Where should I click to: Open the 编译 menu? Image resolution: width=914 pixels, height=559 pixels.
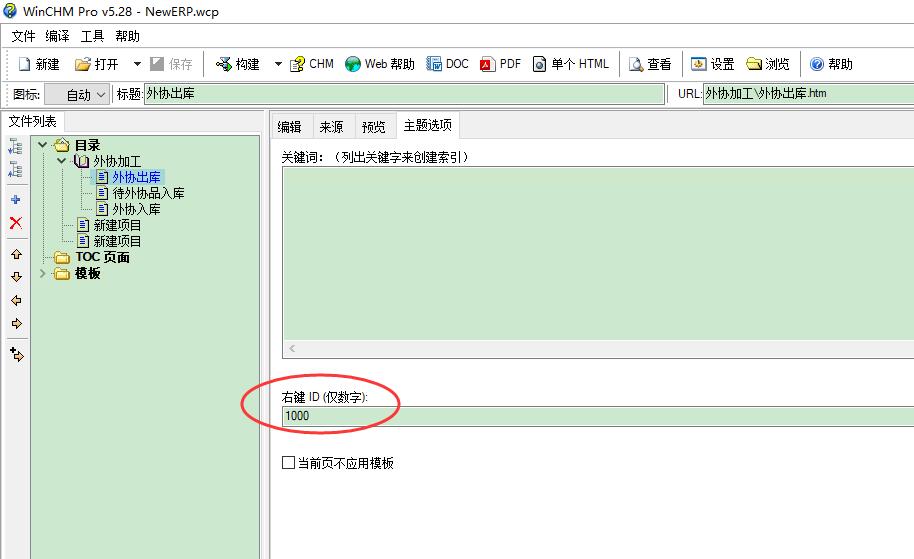tap(57, 36)
